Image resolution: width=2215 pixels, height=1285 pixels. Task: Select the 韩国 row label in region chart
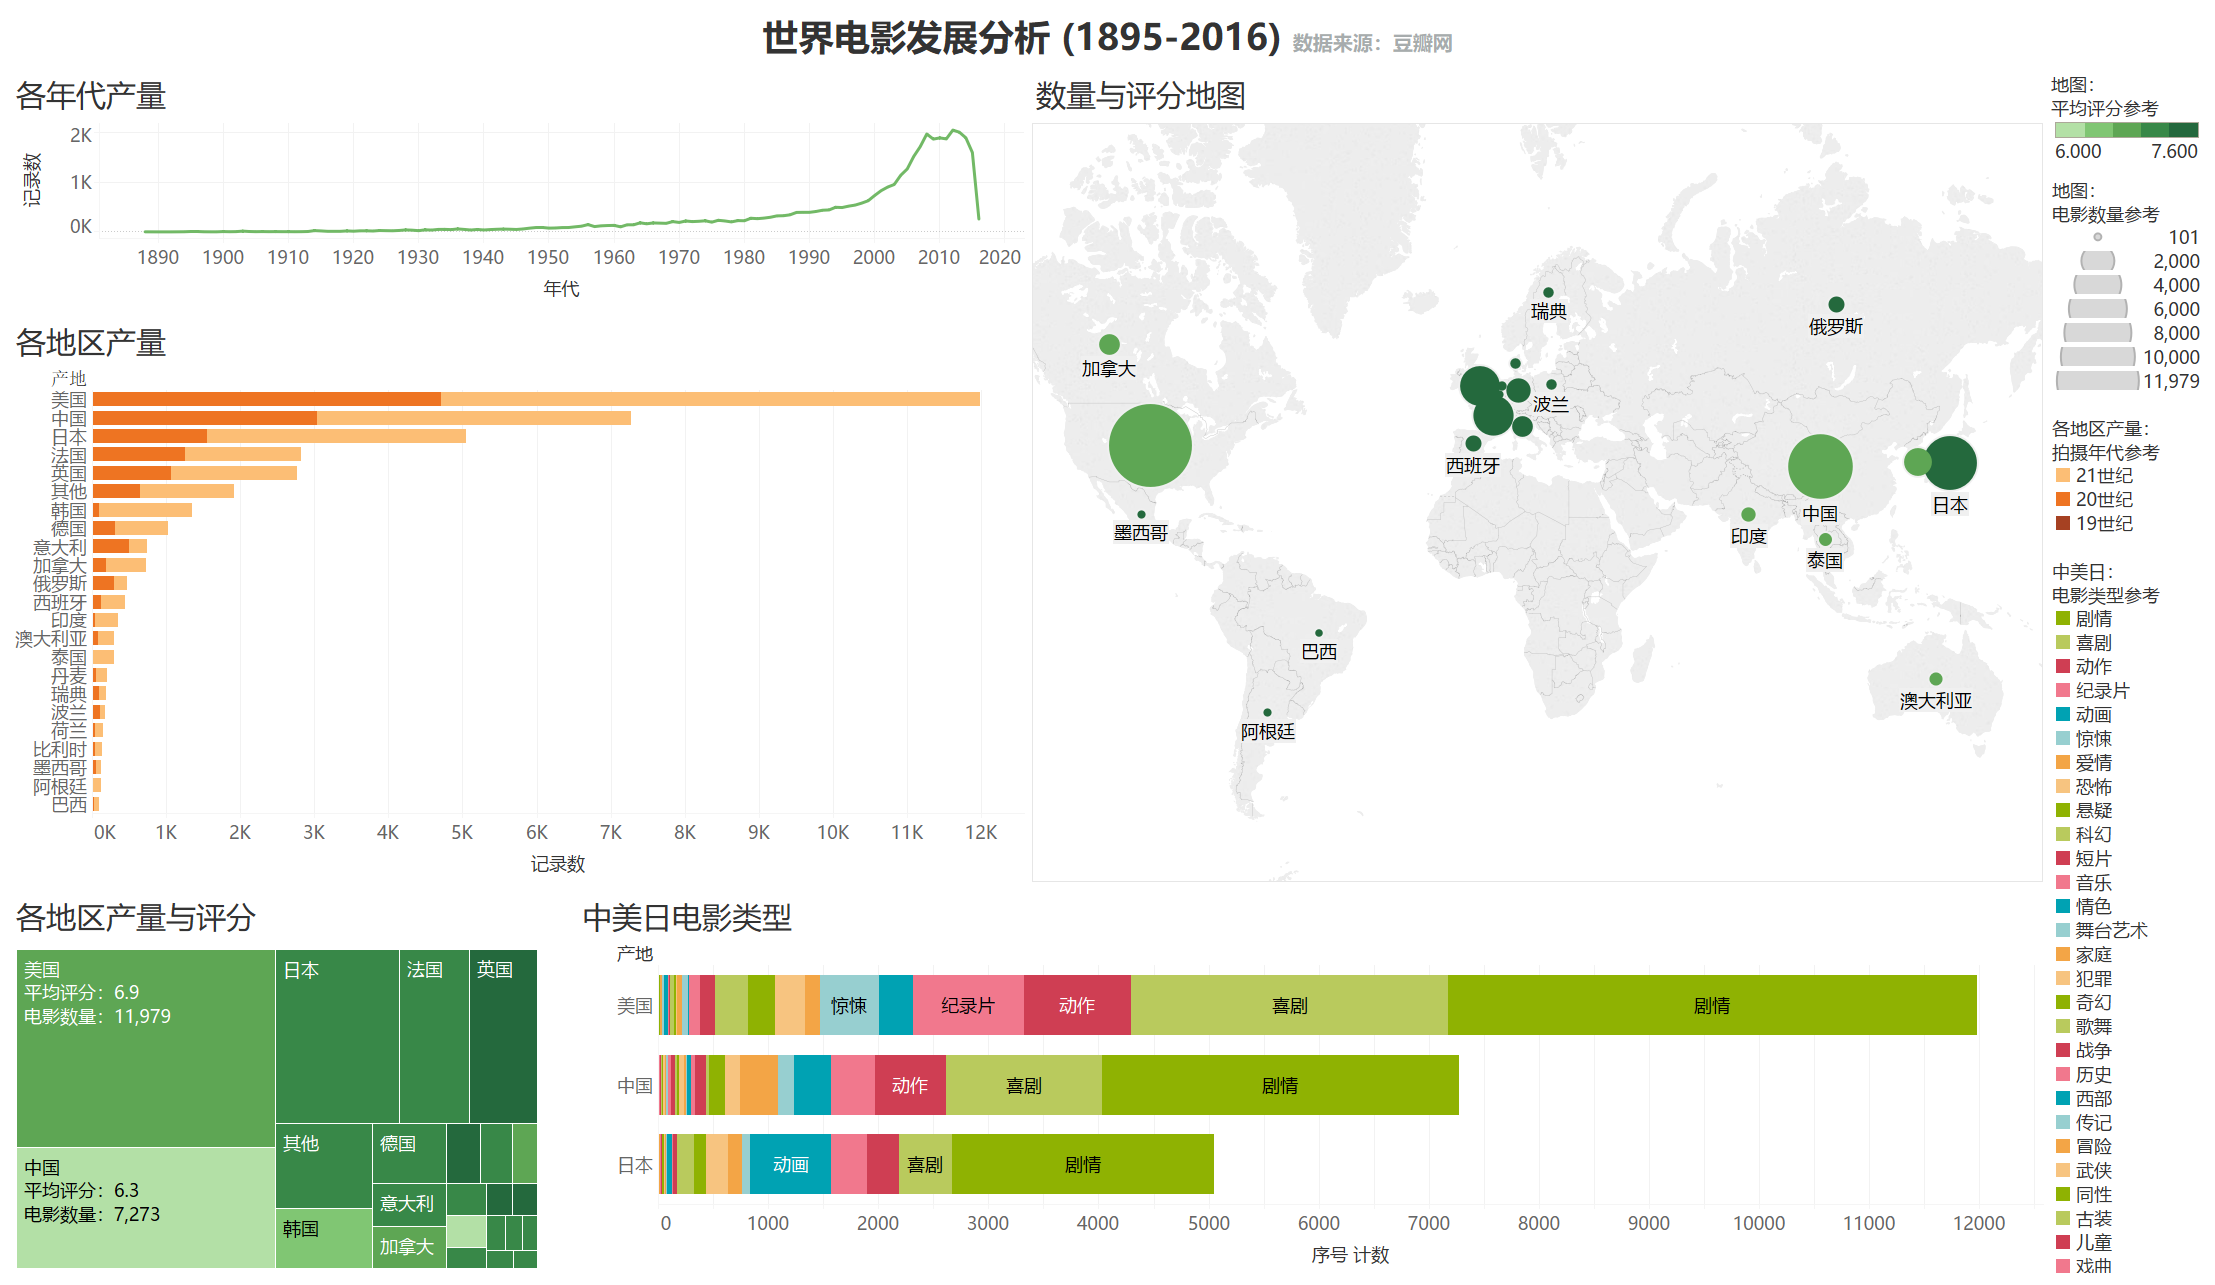[69, 510]
